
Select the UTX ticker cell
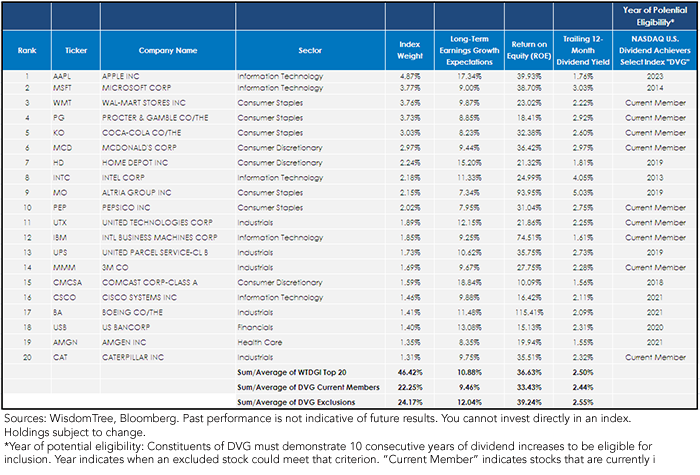[60, 223]
